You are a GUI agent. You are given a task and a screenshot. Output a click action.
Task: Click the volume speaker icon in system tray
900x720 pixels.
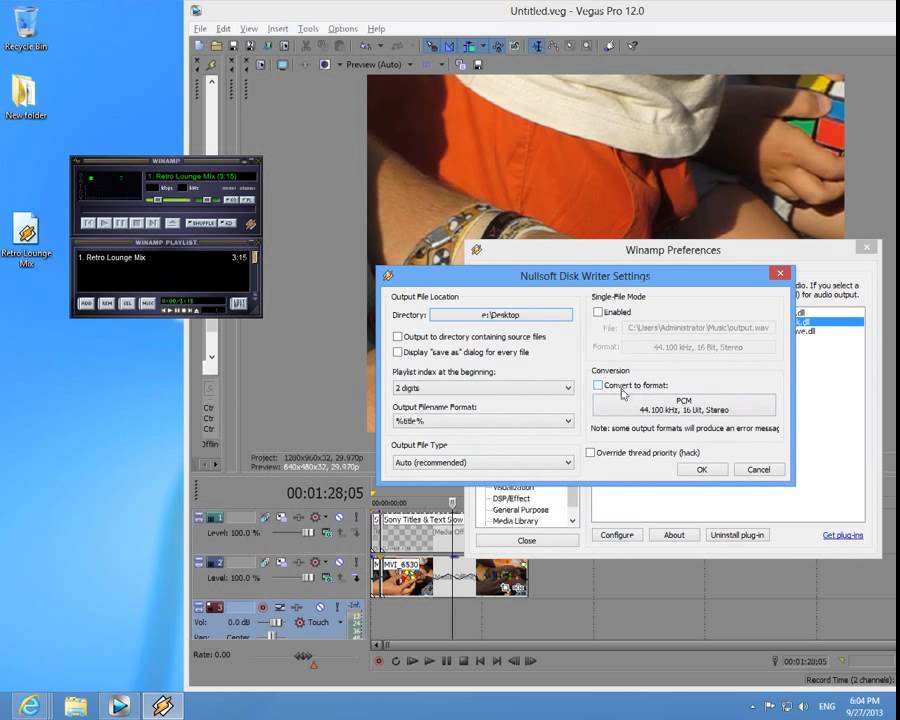point(804,706)
